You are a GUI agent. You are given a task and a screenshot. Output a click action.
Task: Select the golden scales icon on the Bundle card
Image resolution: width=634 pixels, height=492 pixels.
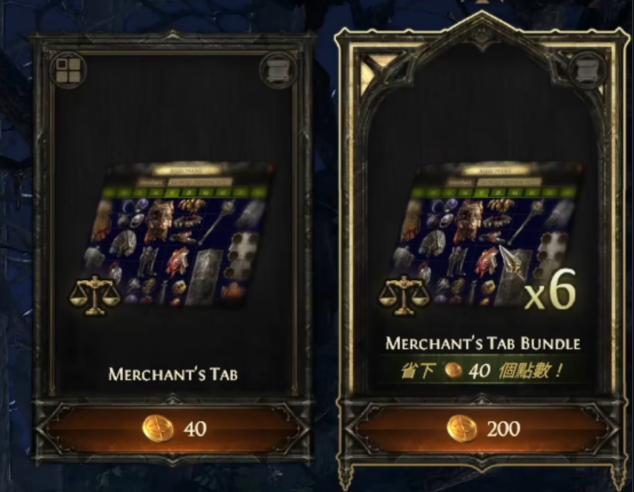coord(404,295)
